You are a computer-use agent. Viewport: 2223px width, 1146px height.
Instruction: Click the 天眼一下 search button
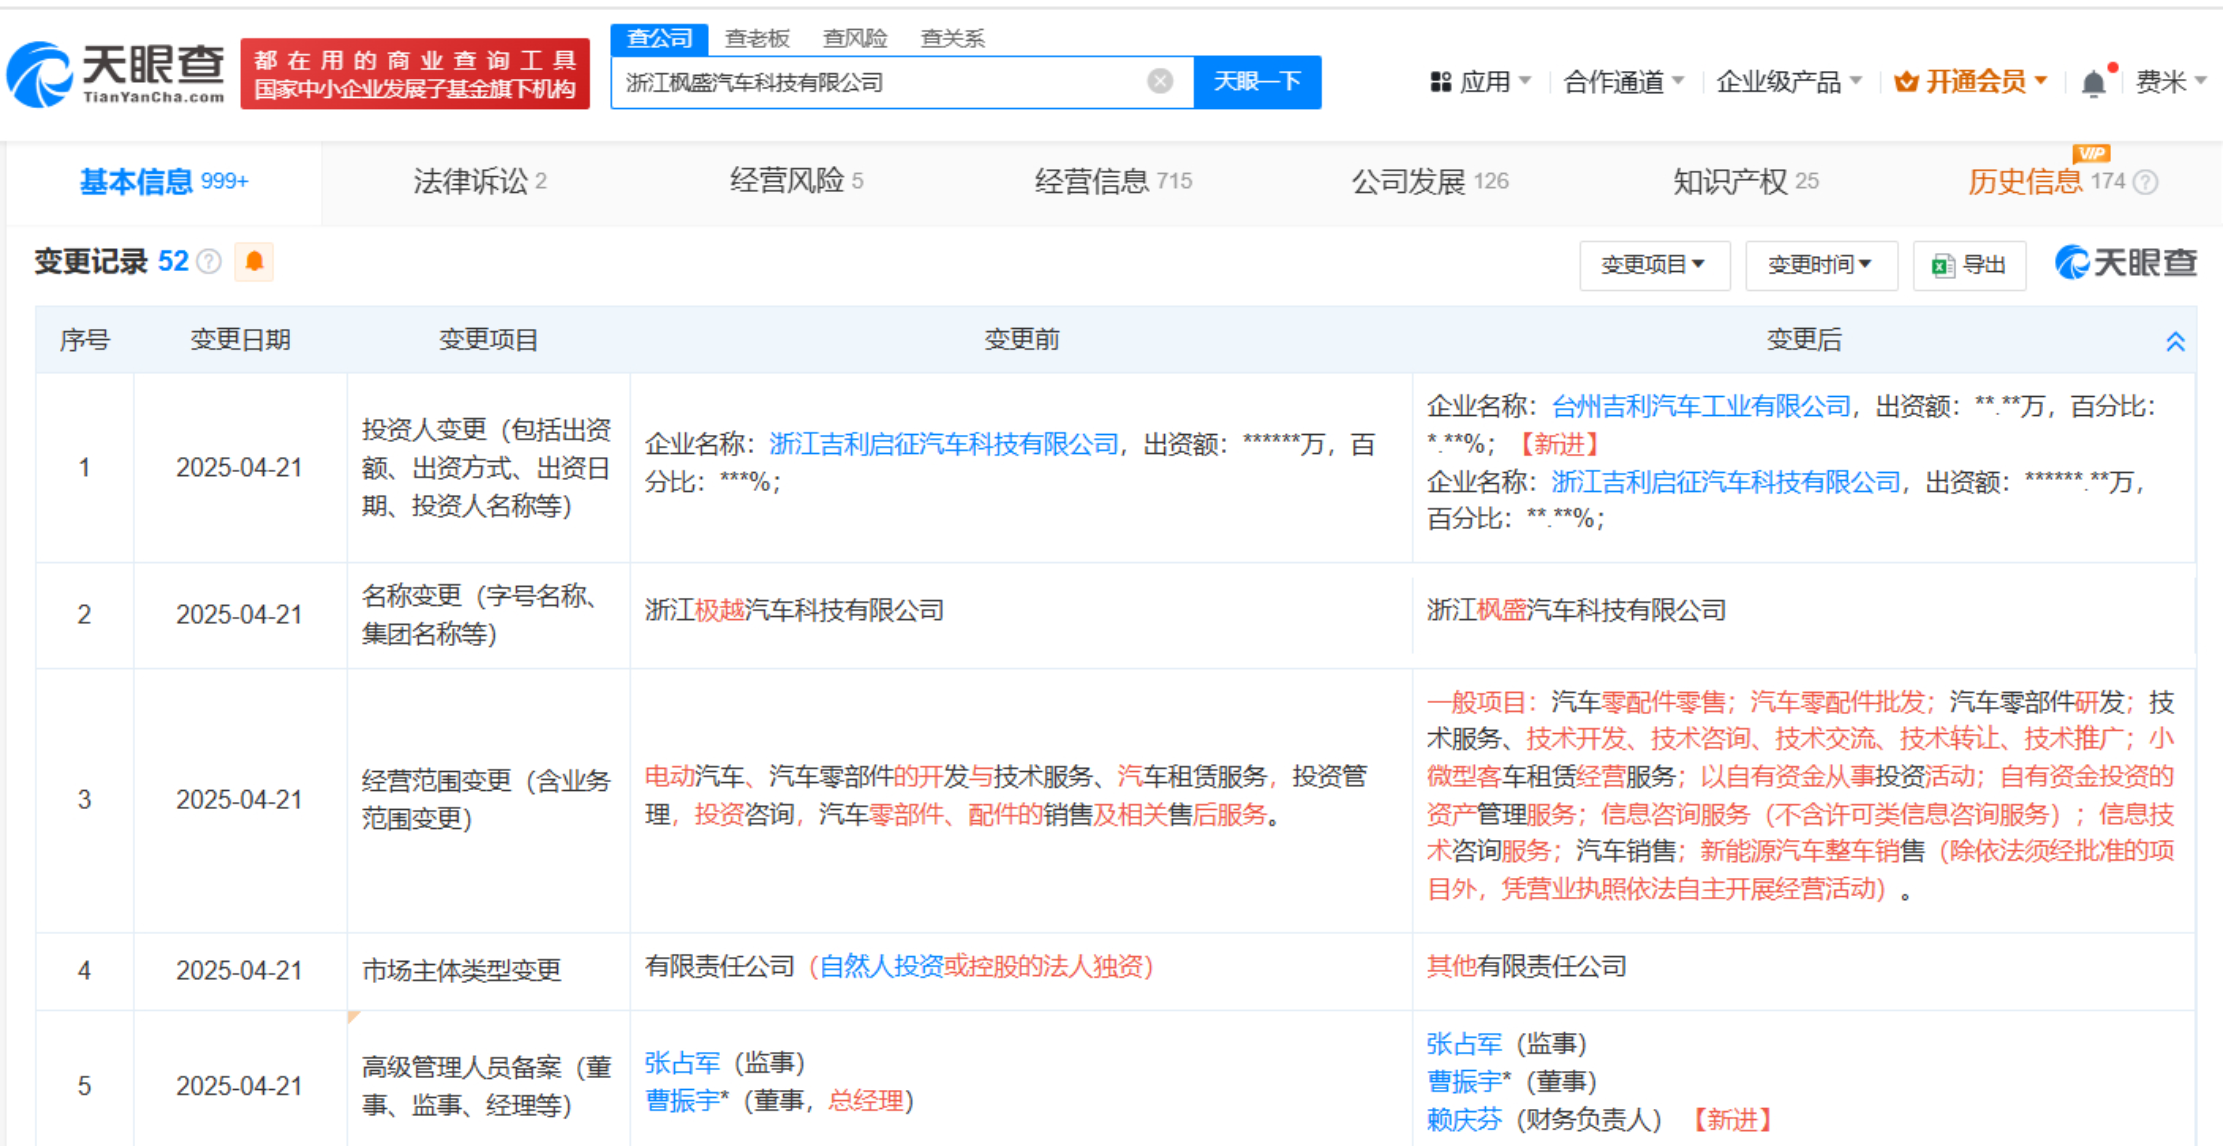1257,82
